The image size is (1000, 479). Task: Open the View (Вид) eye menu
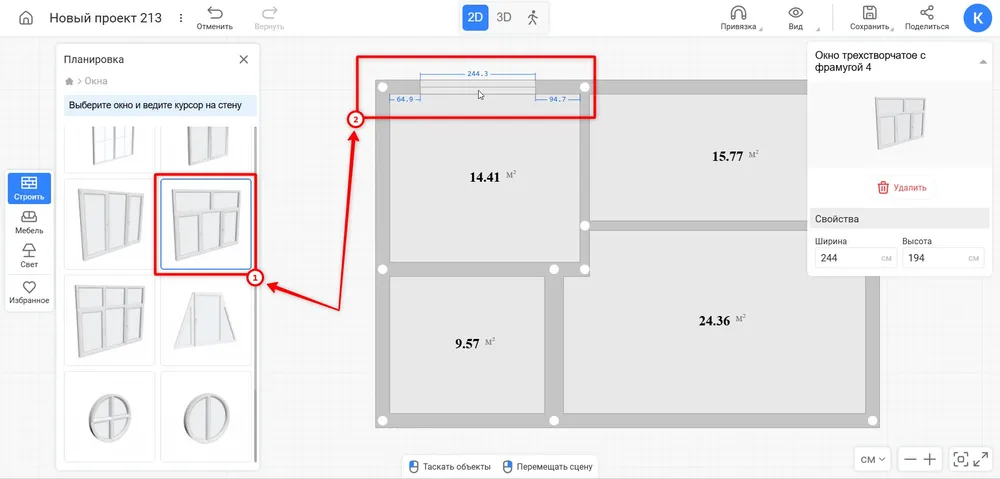(x=797, y=13)
